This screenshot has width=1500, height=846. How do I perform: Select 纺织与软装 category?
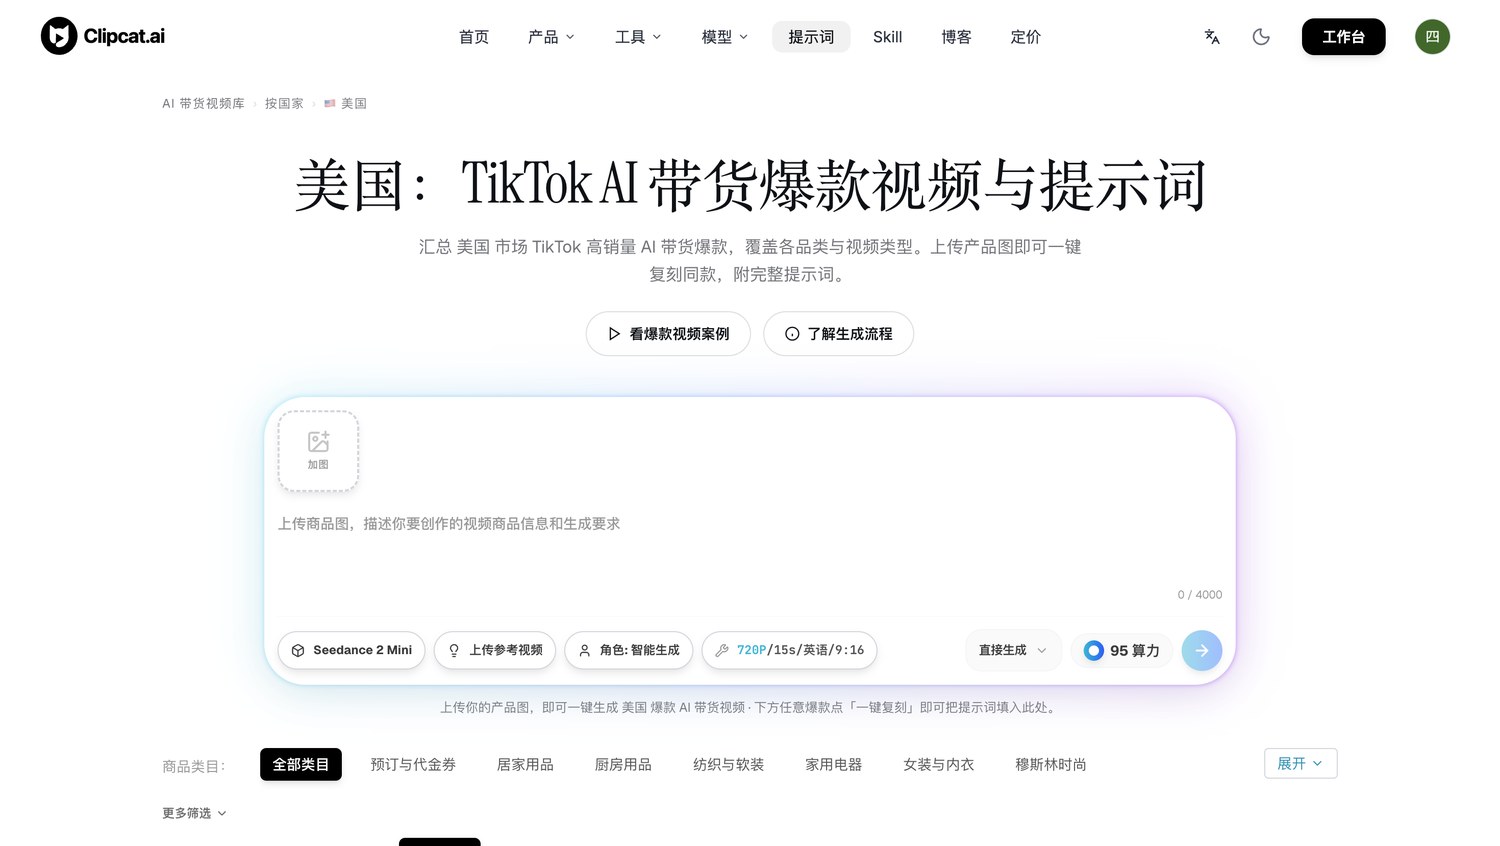[x=728, y=764]
